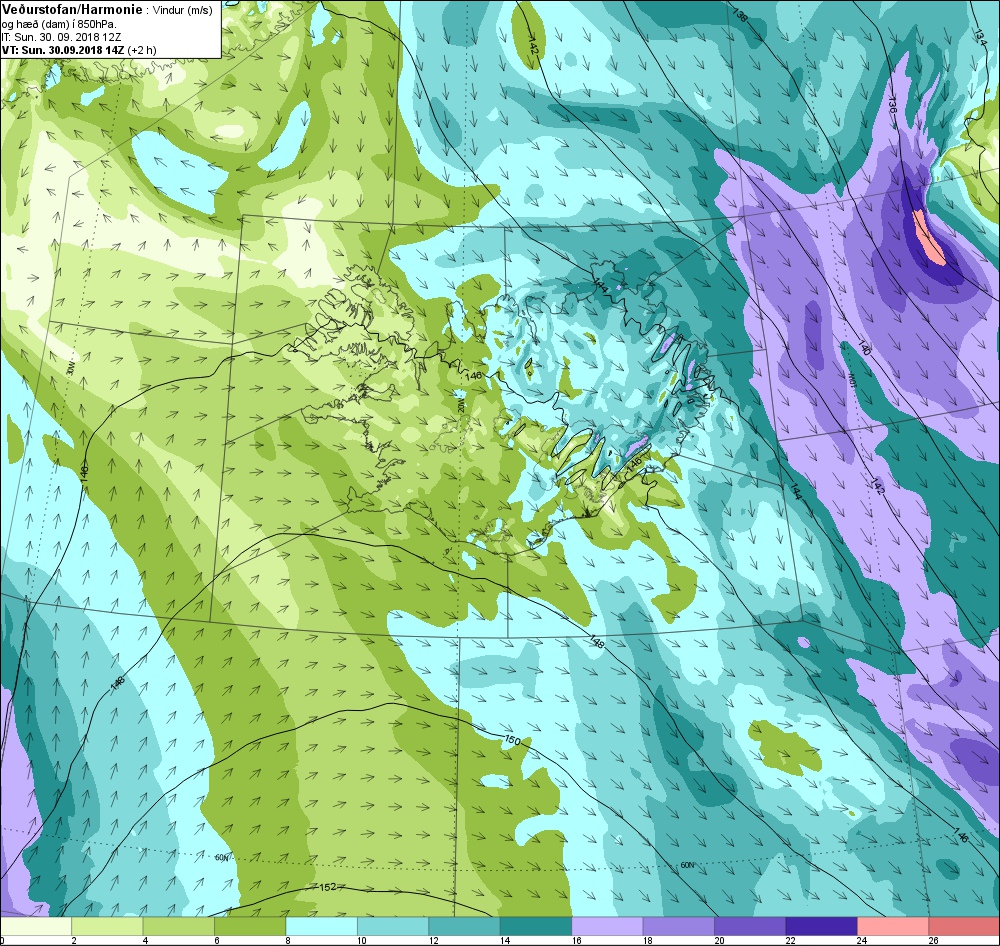Click the "og hæð (dam) í 850hPa." line

(59, 24)
